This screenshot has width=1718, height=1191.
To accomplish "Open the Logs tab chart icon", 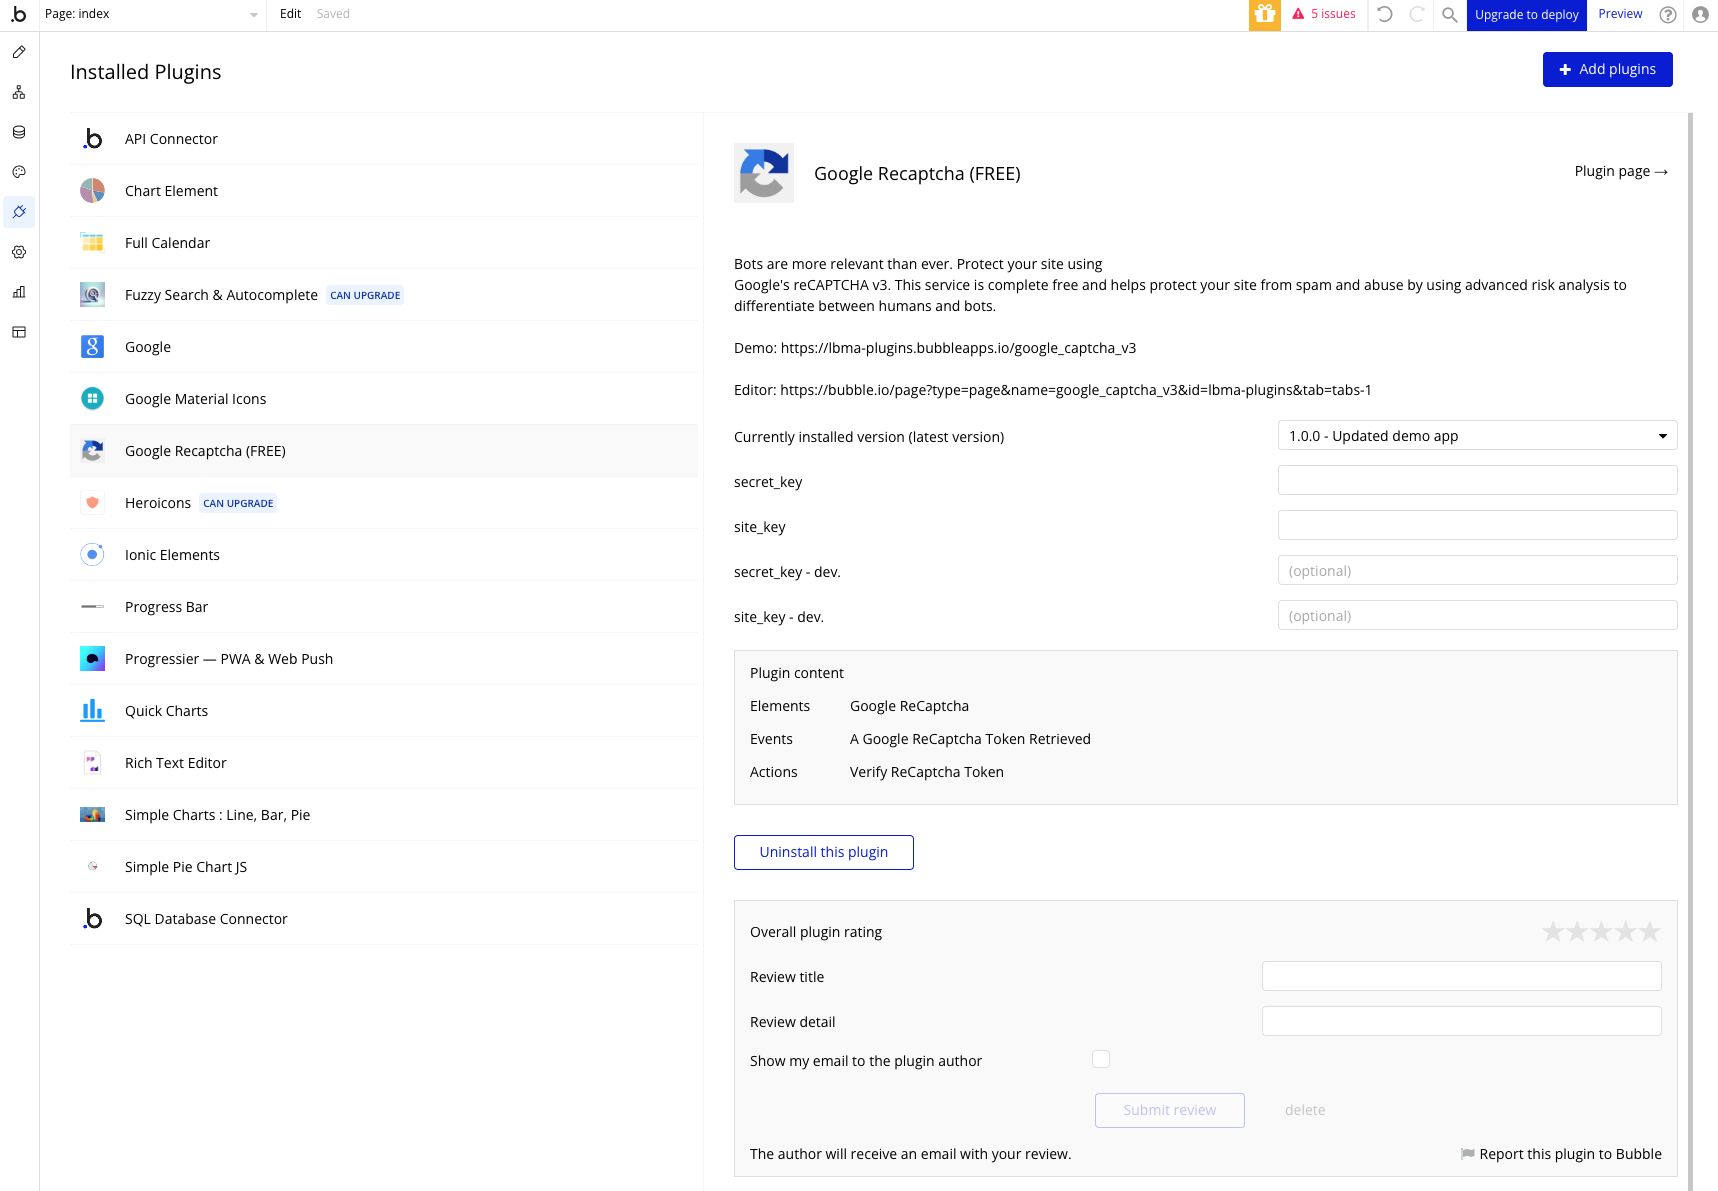I will point(19,292).
